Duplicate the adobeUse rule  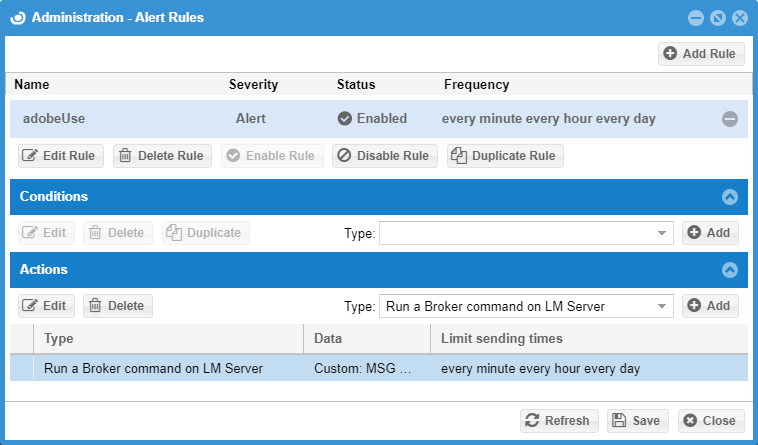click(x=505, y=156)
